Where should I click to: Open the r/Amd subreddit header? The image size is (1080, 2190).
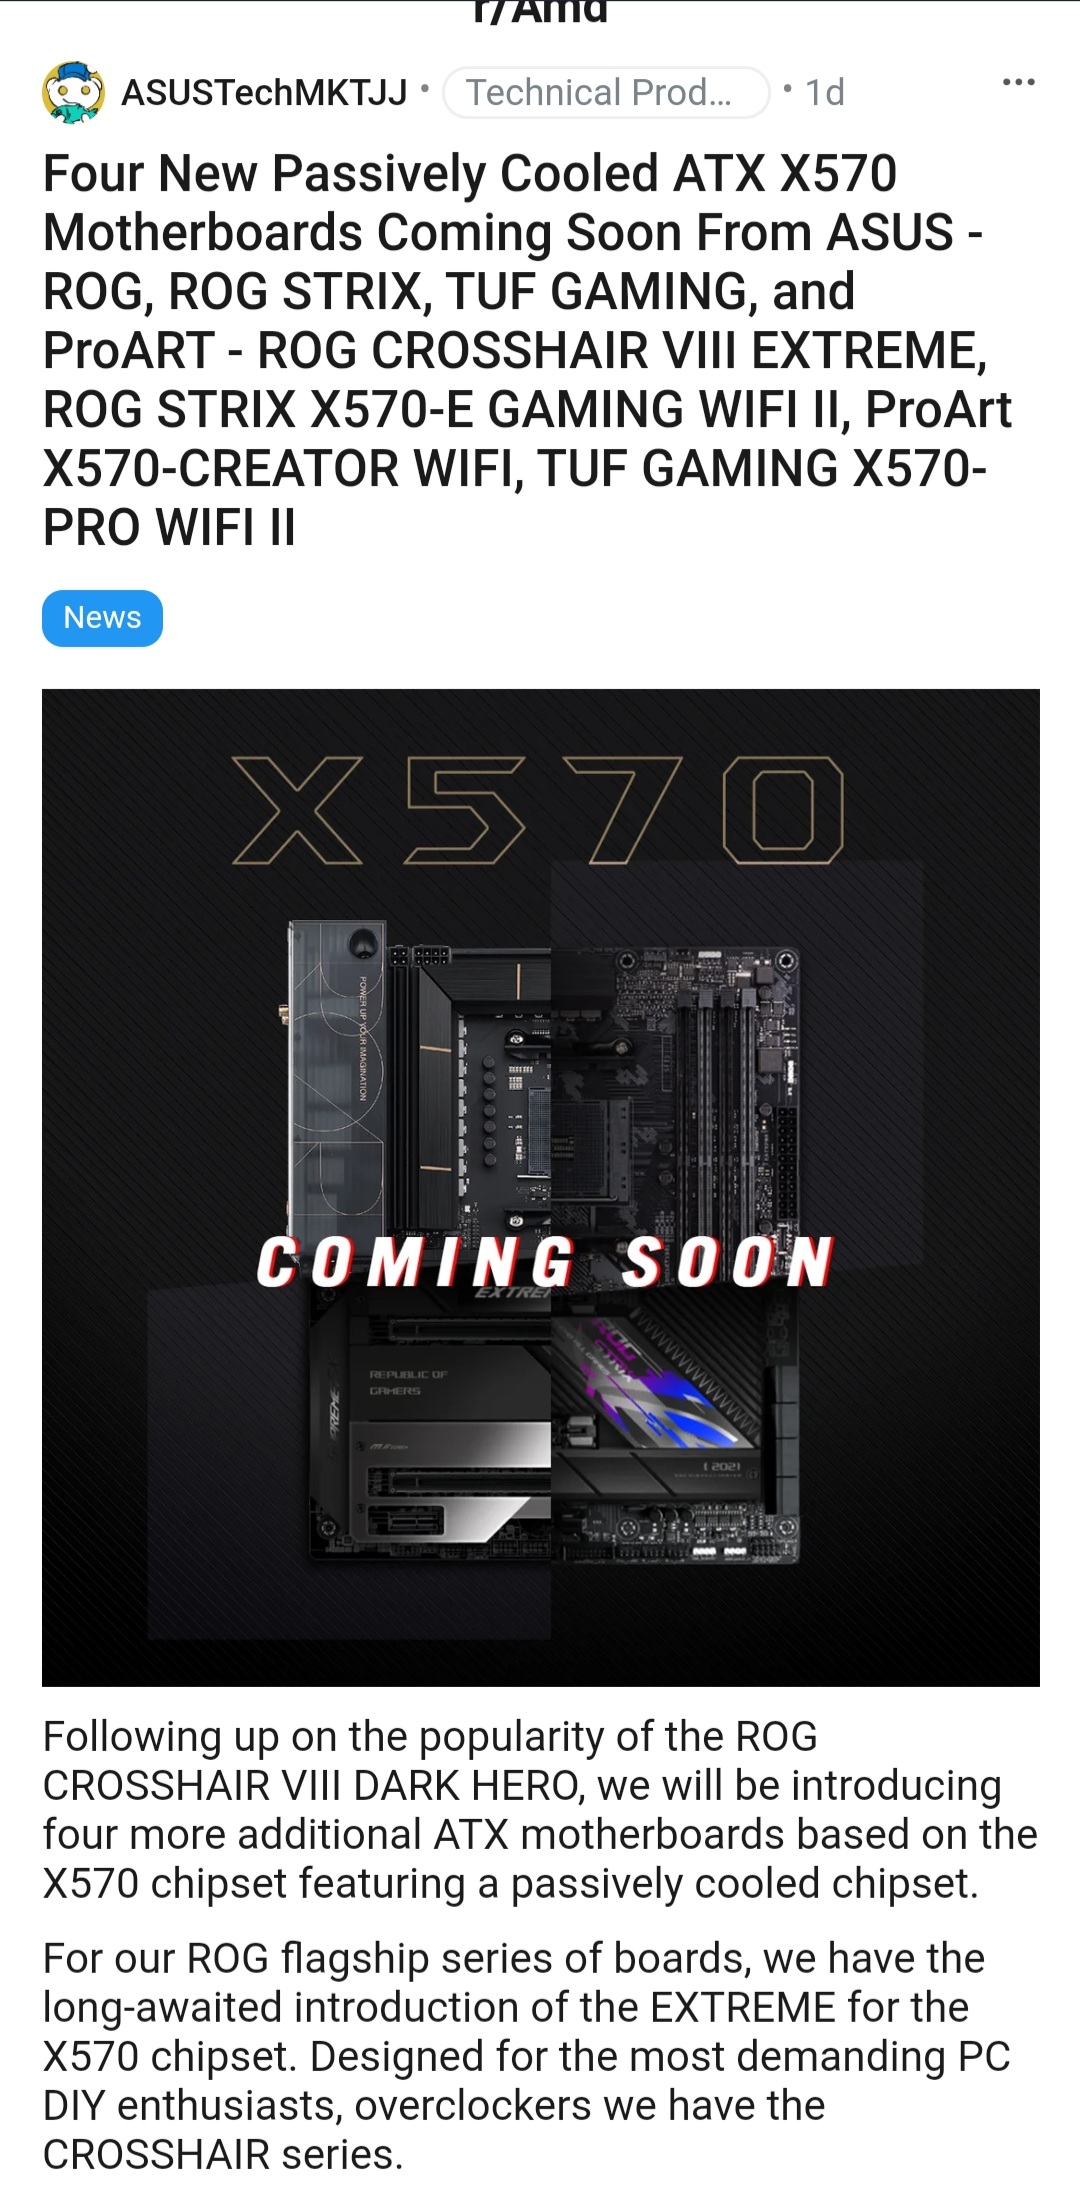pyautogui.click(x=540, y=12)
